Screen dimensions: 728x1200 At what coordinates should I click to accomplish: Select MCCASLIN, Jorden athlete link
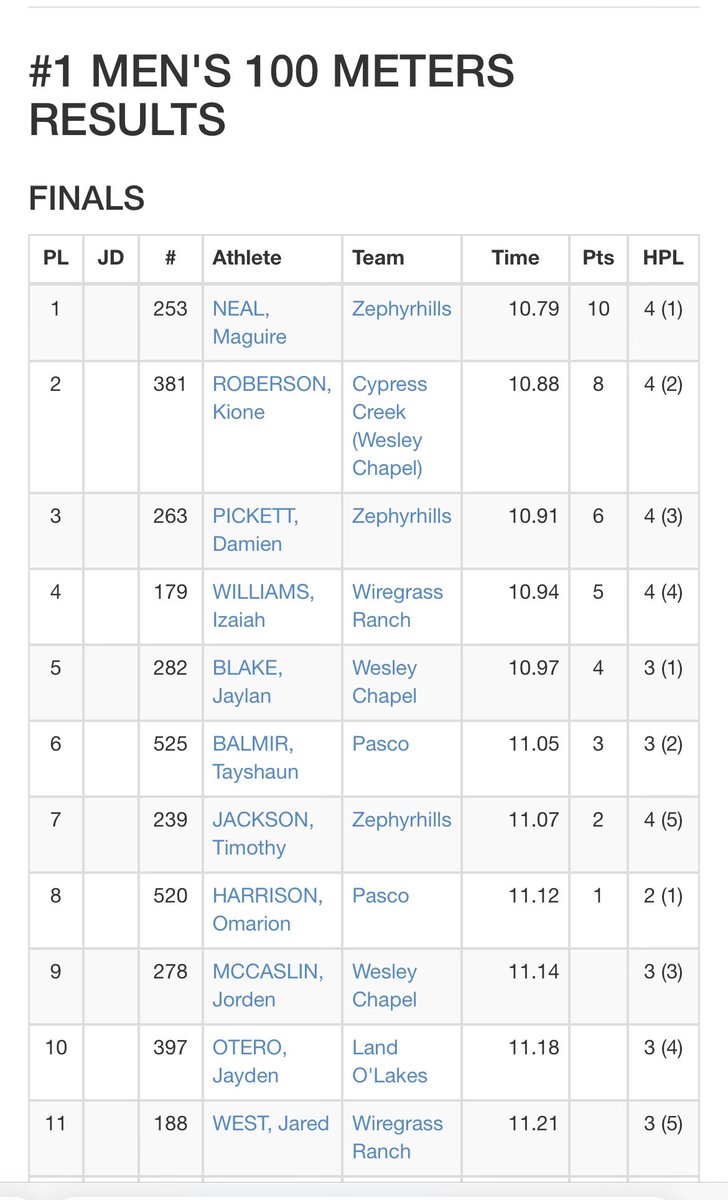(x=267, y=986)
